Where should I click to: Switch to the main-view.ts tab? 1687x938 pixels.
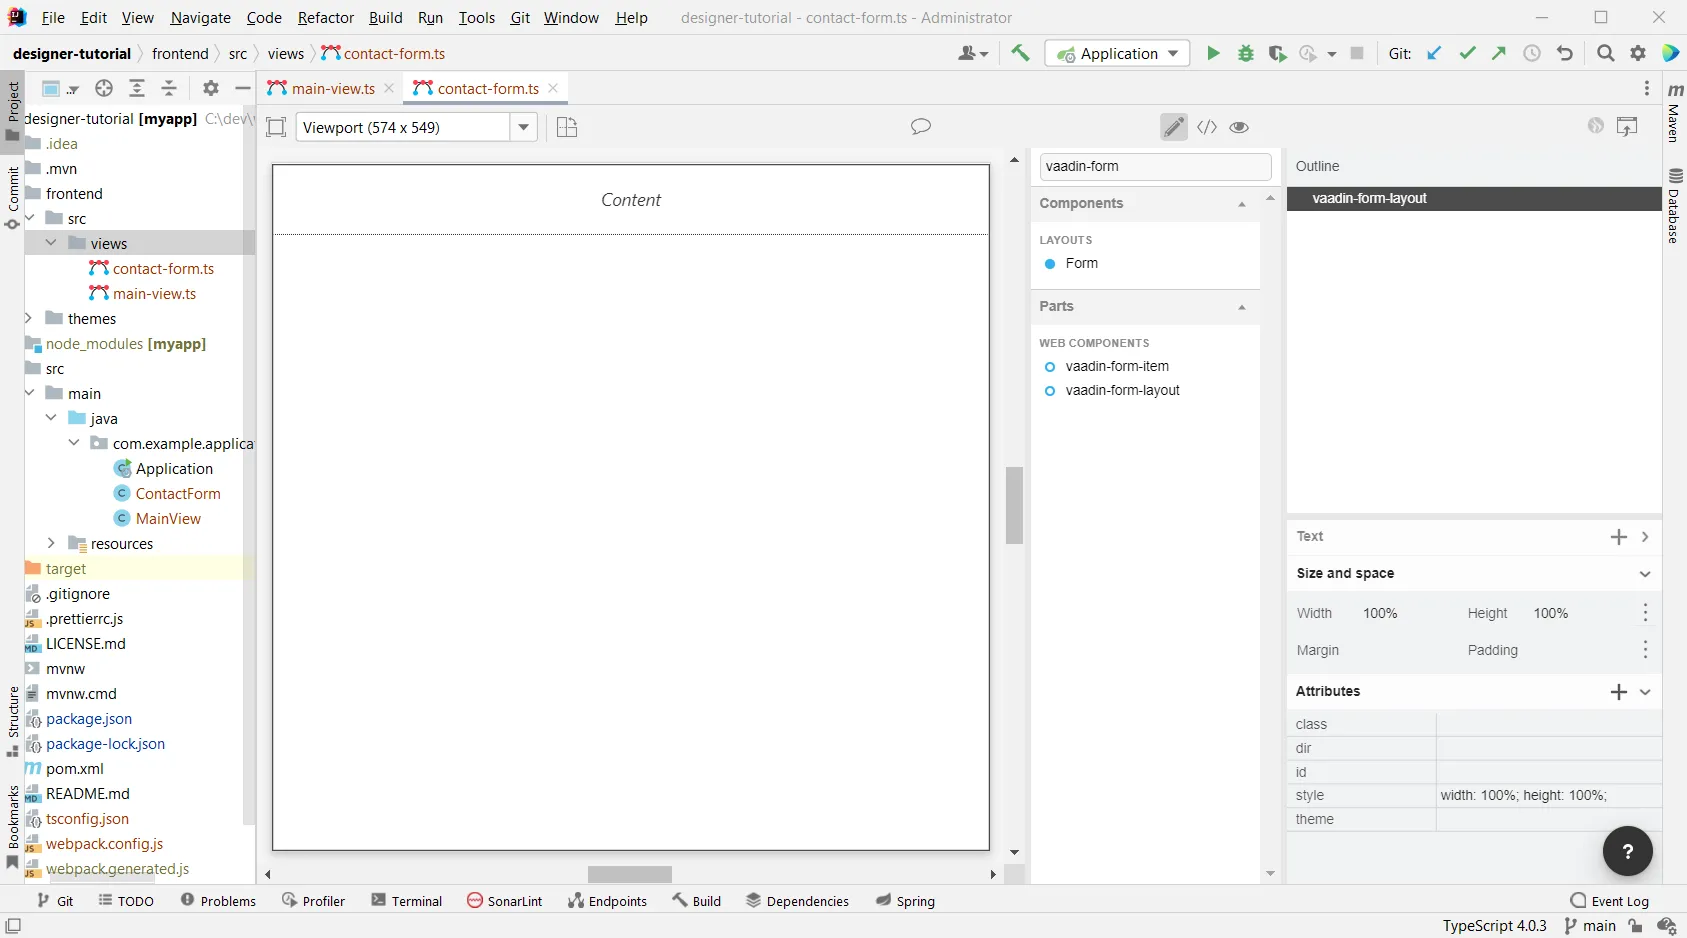click(x=330, y=88)
